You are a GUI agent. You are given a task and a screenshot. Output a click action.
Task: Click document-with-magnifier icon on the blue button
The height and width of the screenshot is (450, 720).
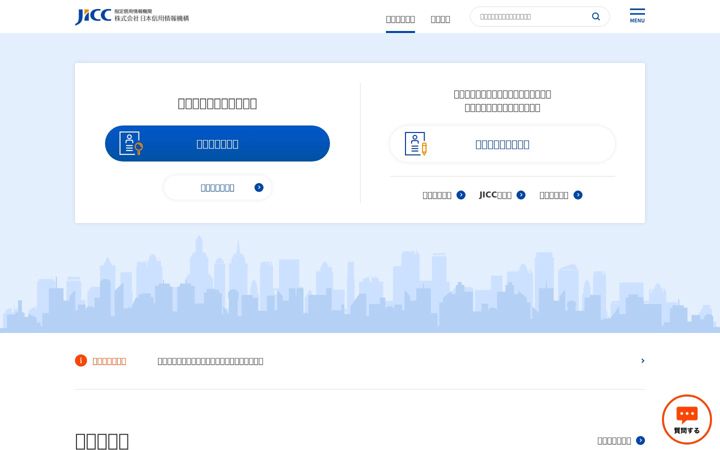(x=131, y=143)
